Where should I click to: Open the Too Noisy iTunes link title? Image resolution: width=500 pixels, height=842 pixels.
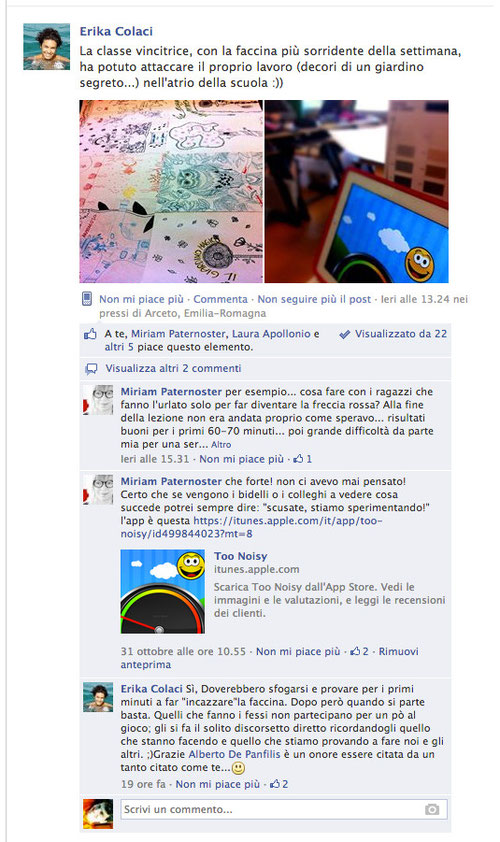(x=241, y=556)
